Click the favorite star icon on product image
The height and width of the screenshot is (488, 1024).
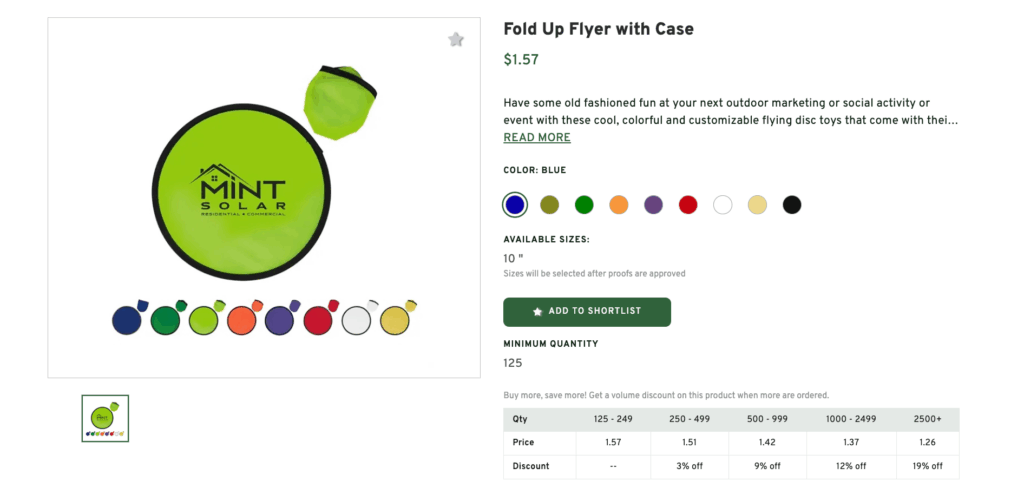456,40
